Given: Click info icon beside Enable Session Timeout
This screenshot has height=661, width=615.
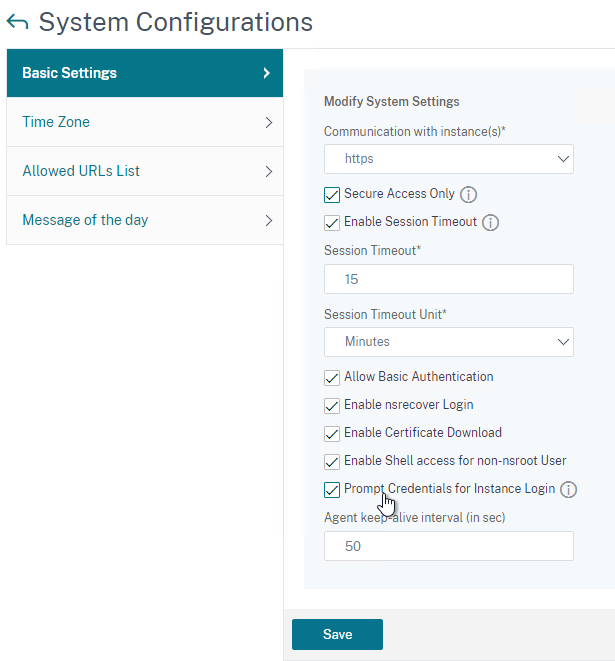Looking at the screenshot, I should (x=490, y=222).
